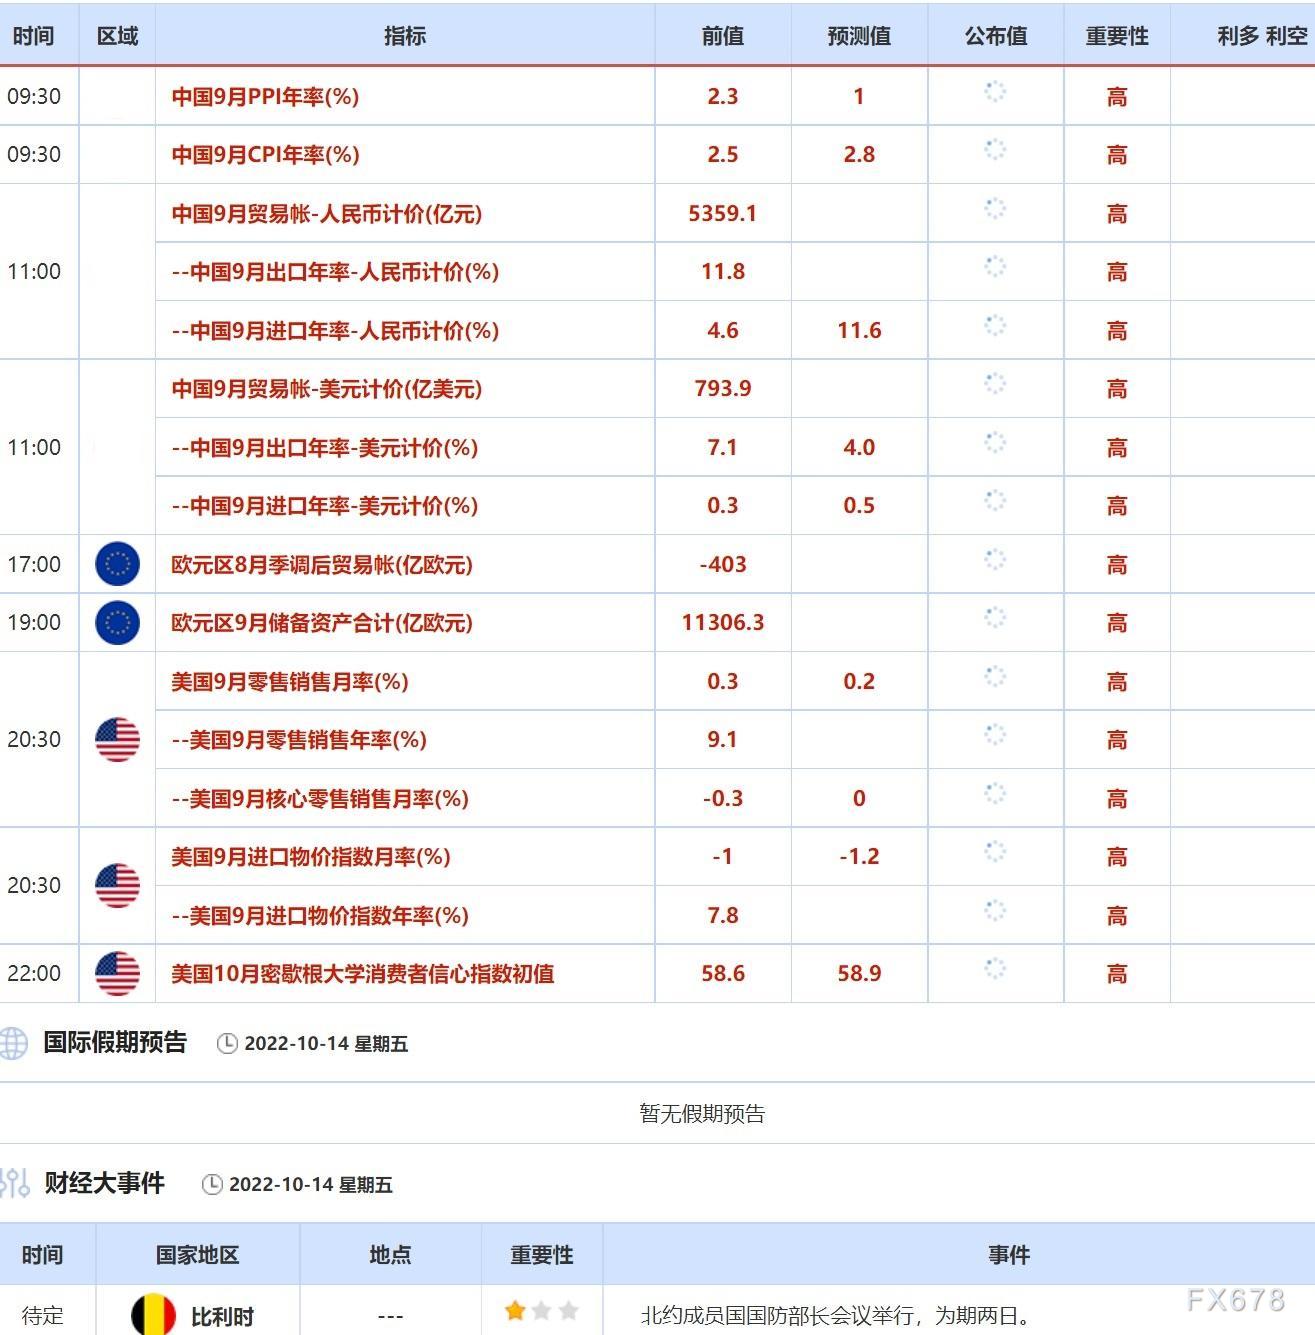Click the EU flag icon at 17:00

click(117, 564)
